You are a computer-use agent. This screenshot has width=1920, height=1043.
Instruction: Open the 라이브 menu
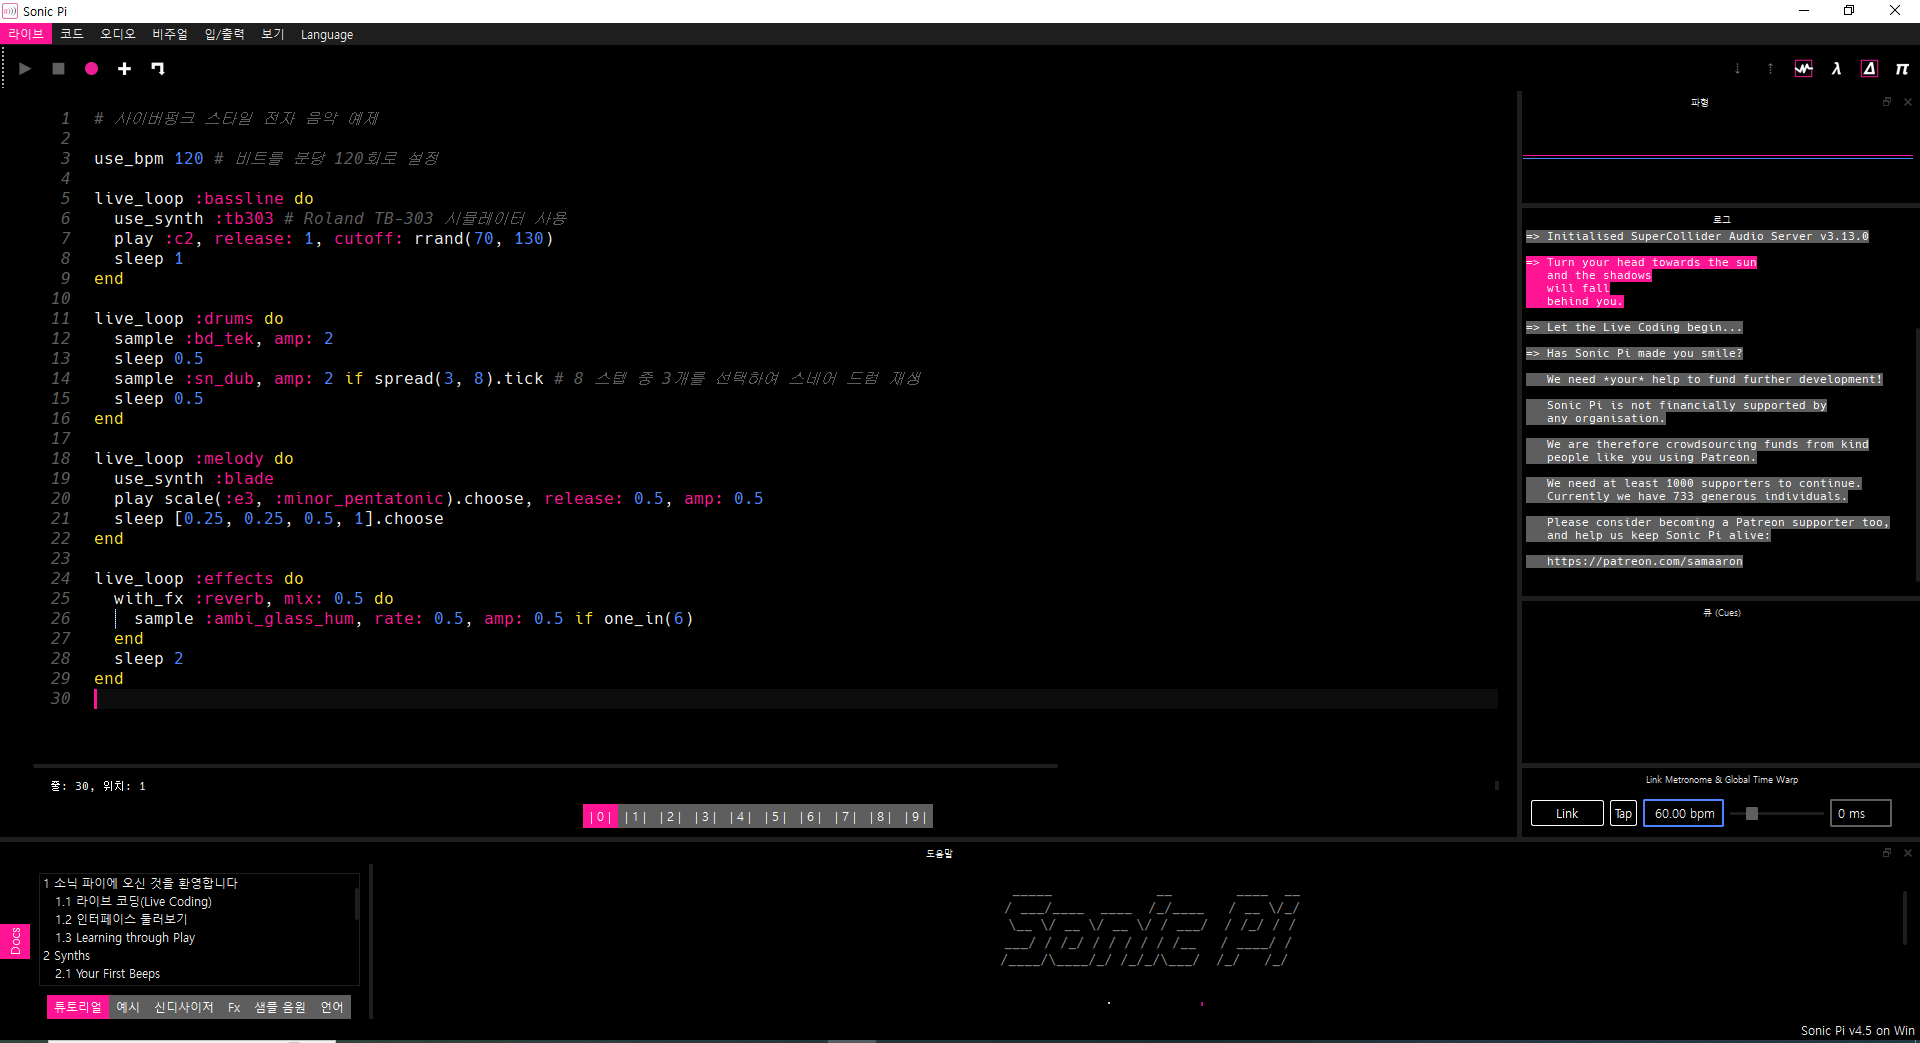[26, 34]
